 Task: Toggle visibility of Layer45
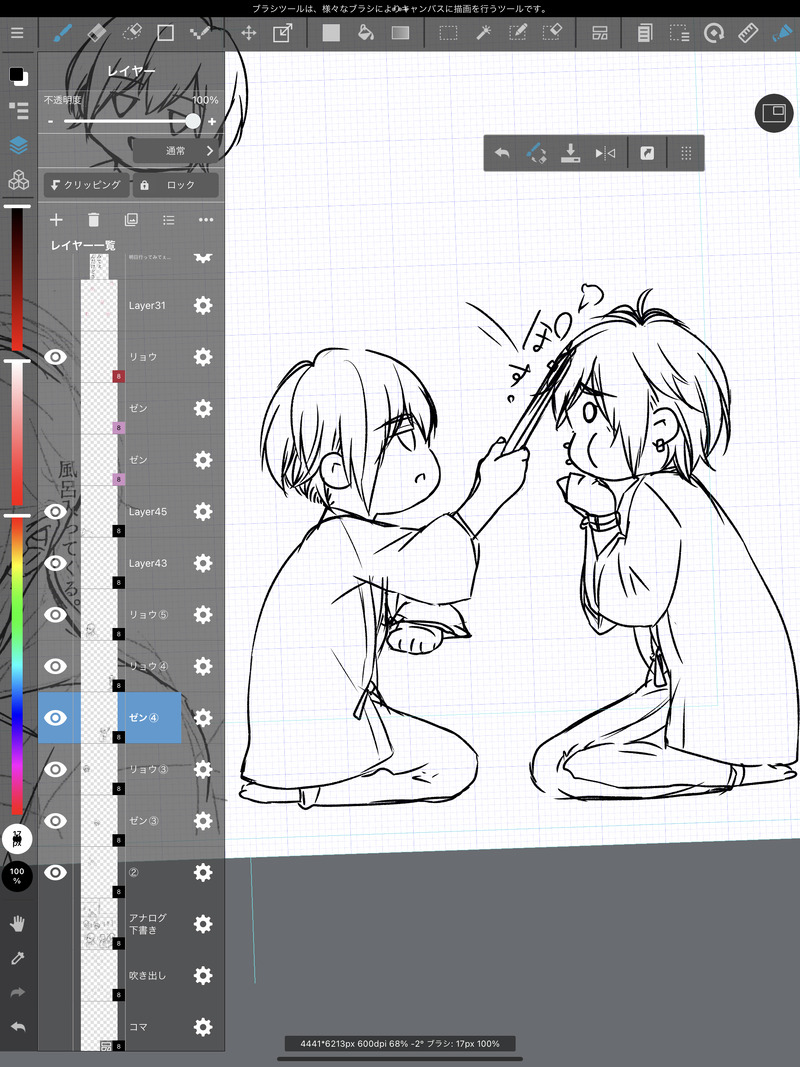(x=55, y=511)
